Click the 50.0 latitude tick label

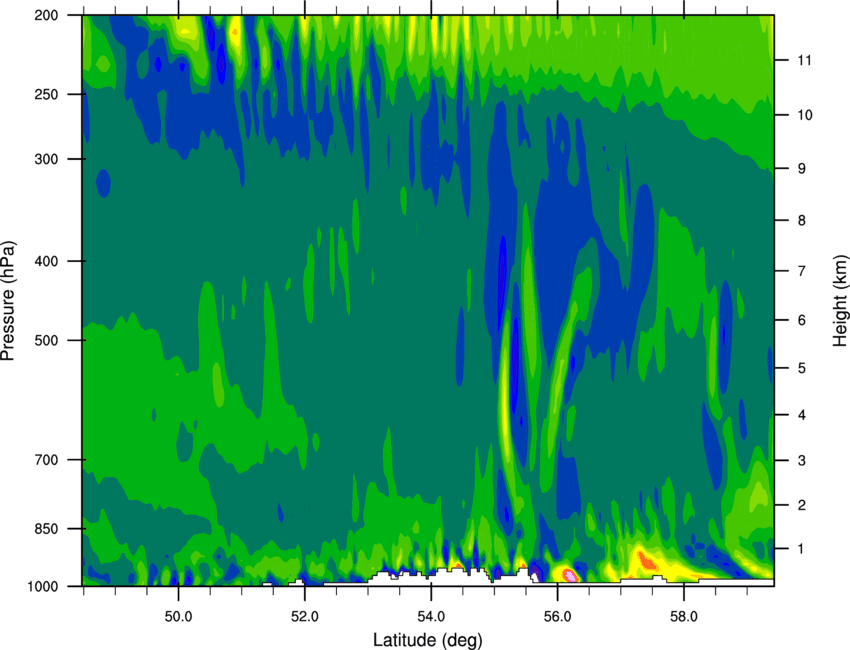(178, 617)
